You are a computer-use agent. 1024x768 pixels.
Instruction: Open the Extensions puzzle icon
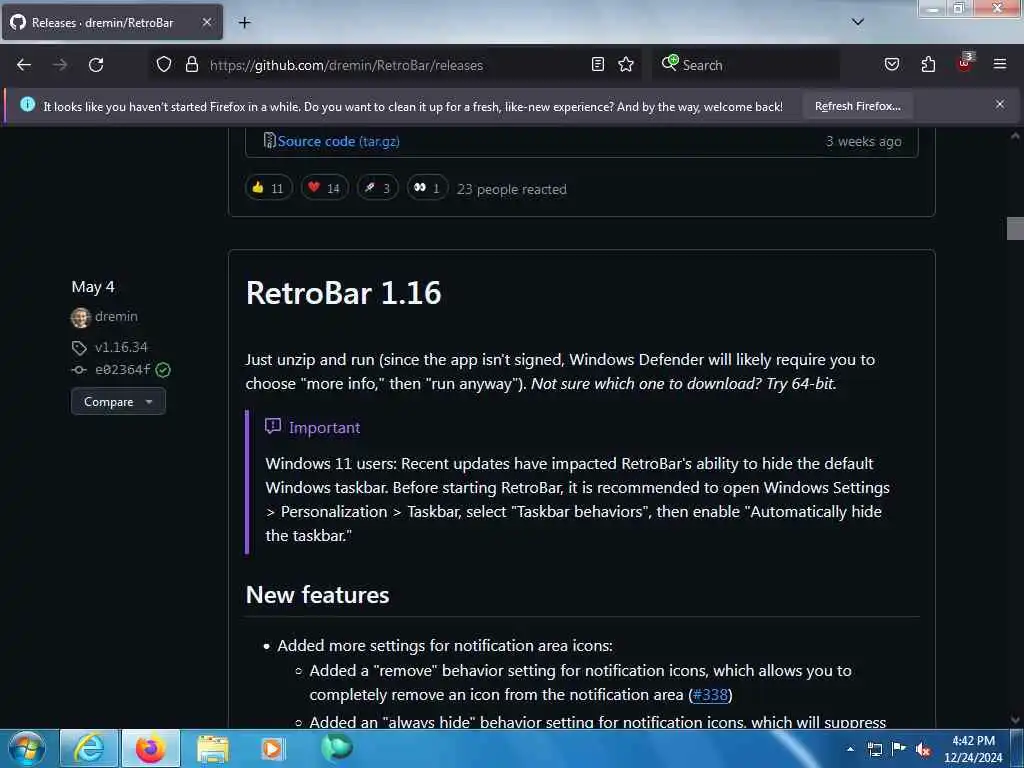pos(928,64)
